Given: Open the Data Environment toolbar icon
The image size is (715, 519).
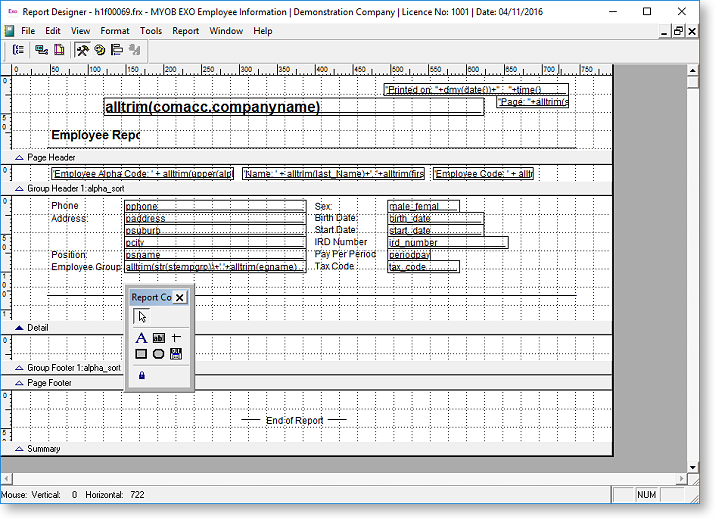Looking at the screenshot, I should pyautogui.click(x=41, y=49).
